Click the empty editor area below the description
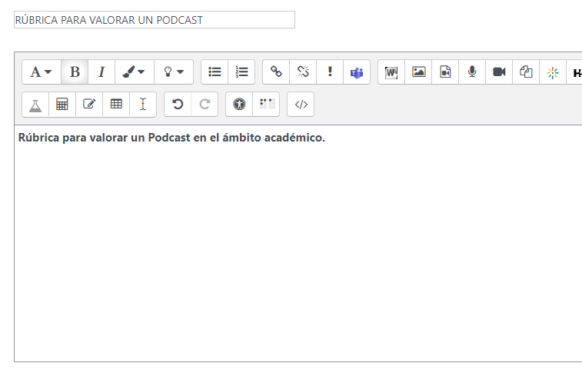This screenshot has height=373, width=582. pyautogui.click(x=297, y=252)
